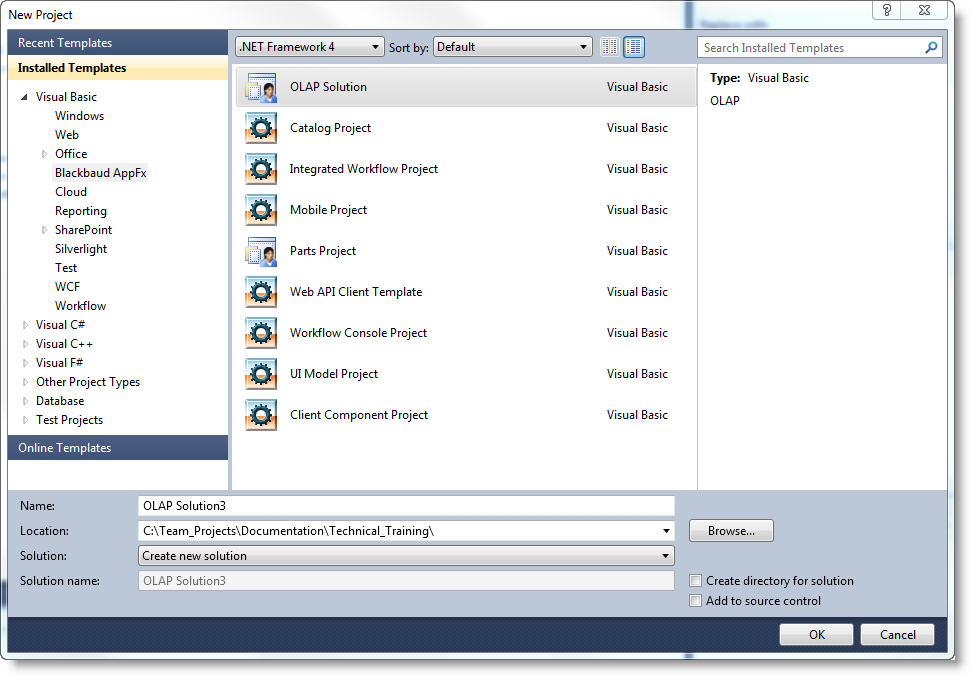
Task: Open the dialog Help question mark button
Action: [x=887, y=10]
